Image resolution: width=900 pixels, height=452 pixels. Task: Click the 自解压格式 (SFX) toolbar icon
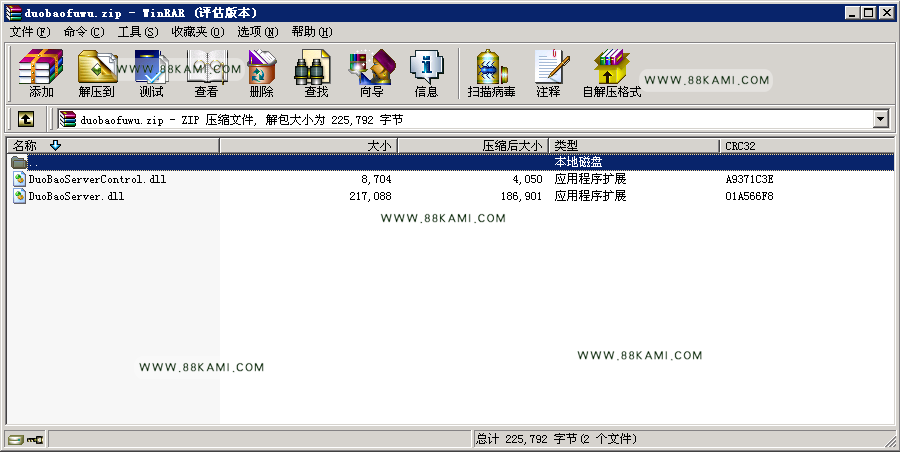612,73
